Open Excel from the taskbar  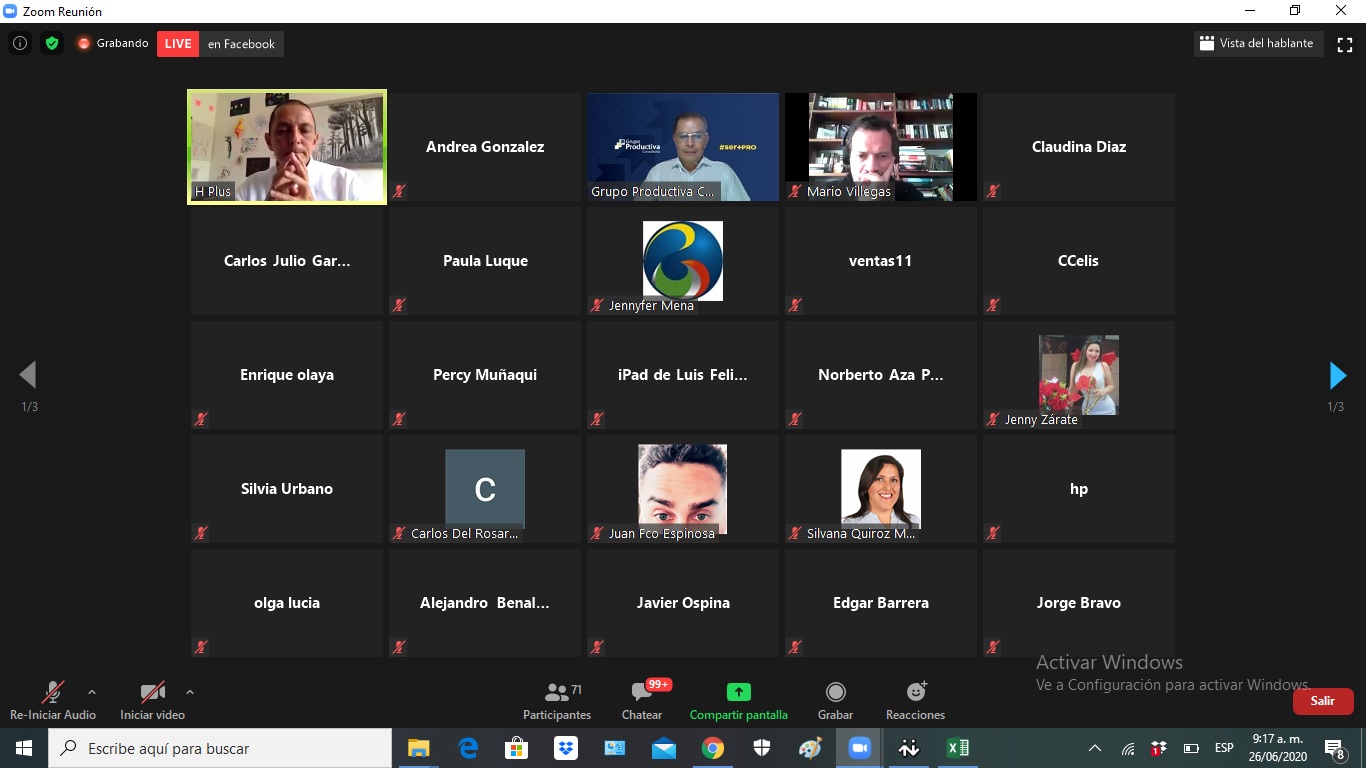957,748
